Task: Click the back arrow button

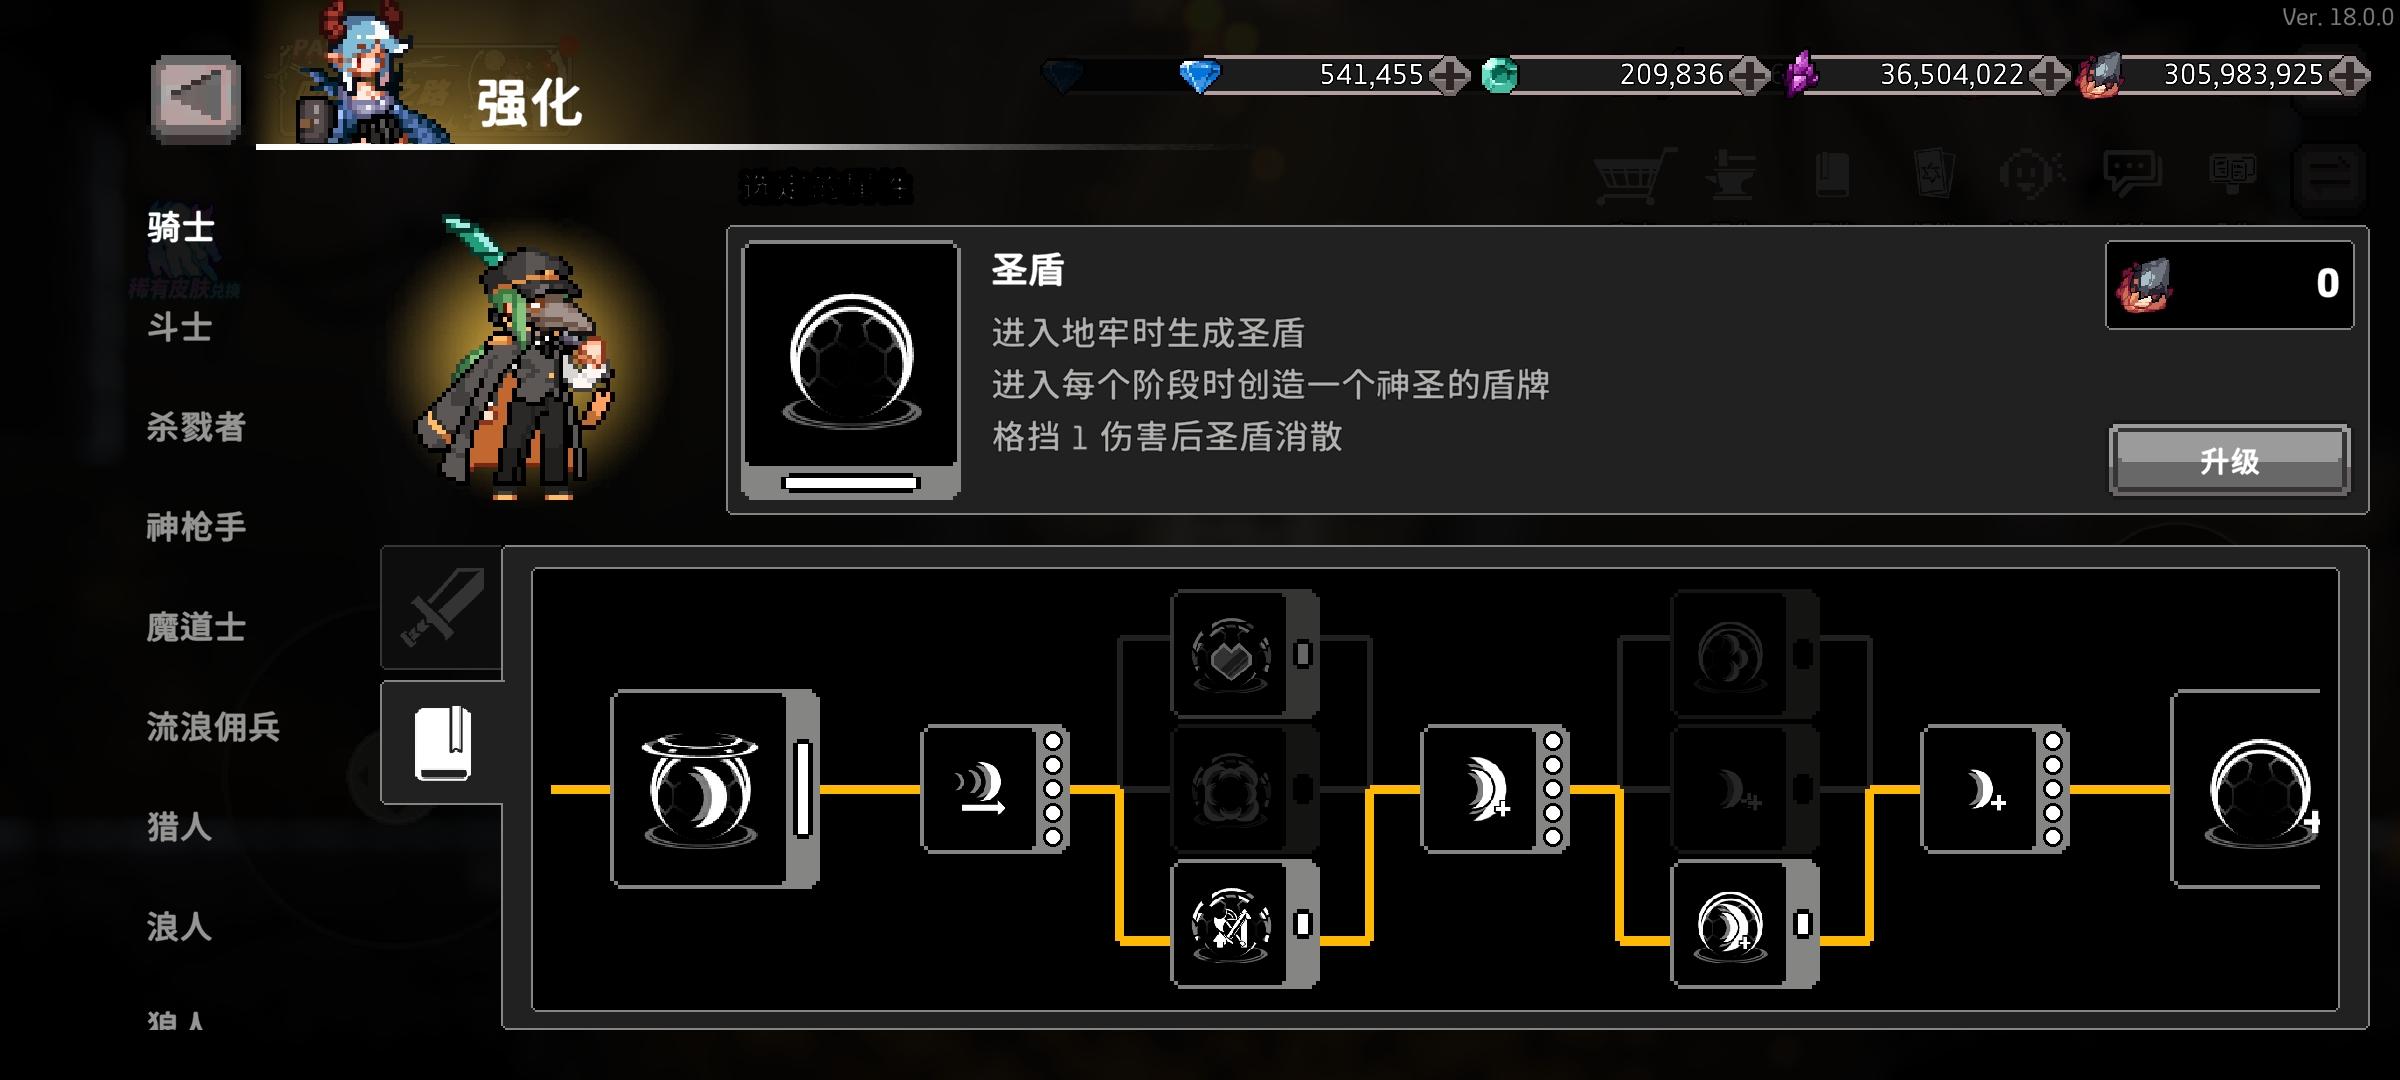Action: (x=196, y=99)
